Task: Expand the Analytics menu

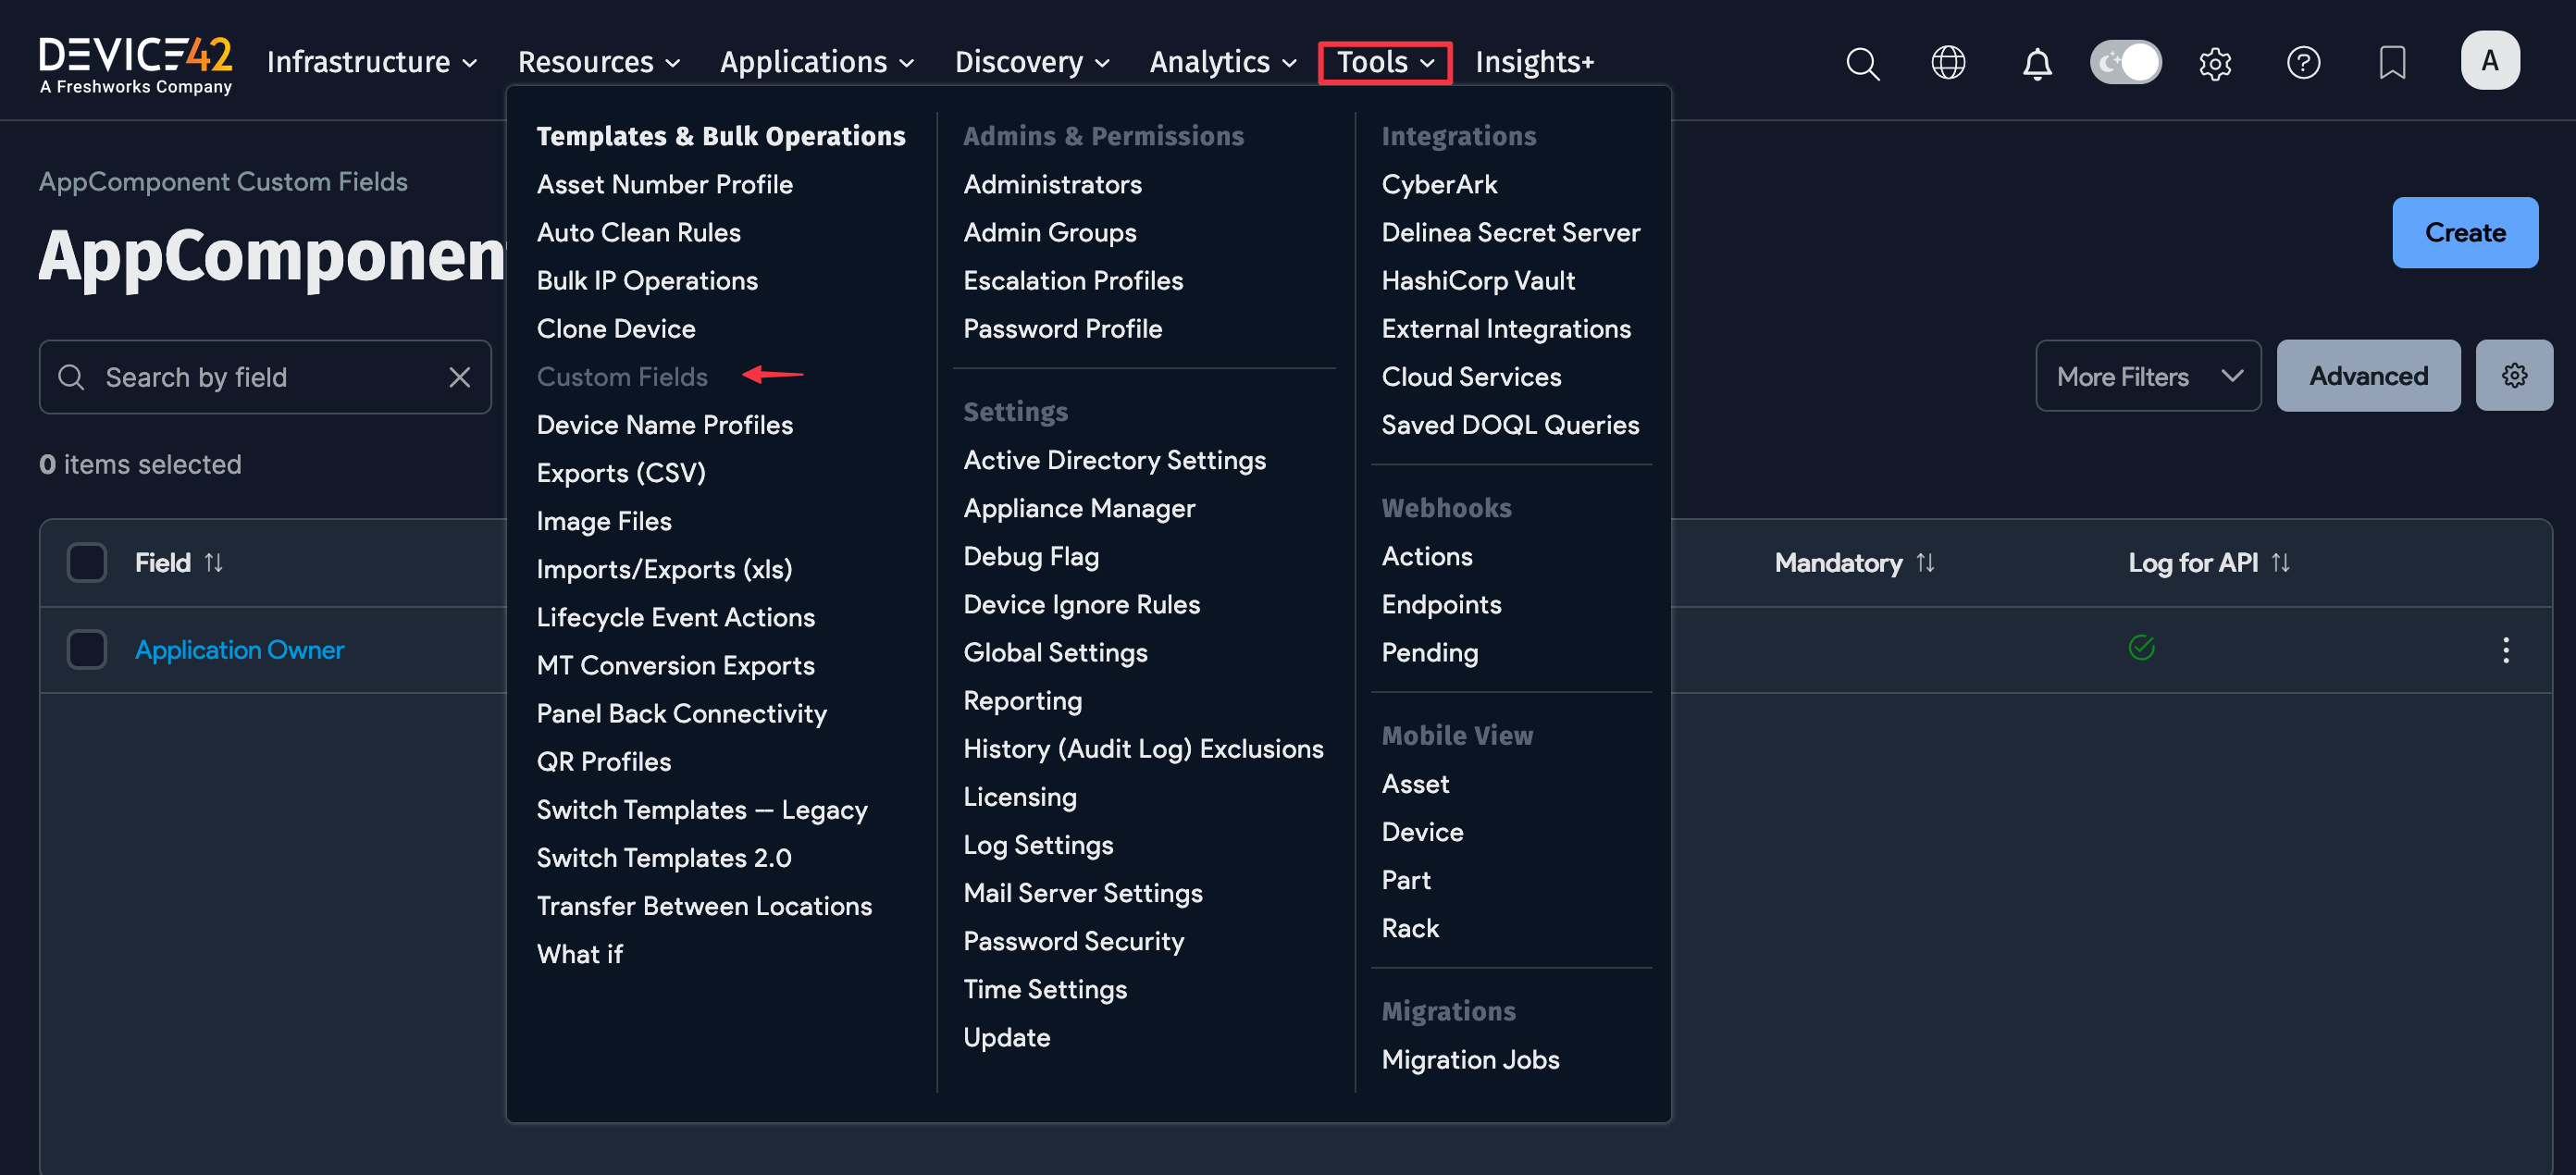Action: (1221, 61)
